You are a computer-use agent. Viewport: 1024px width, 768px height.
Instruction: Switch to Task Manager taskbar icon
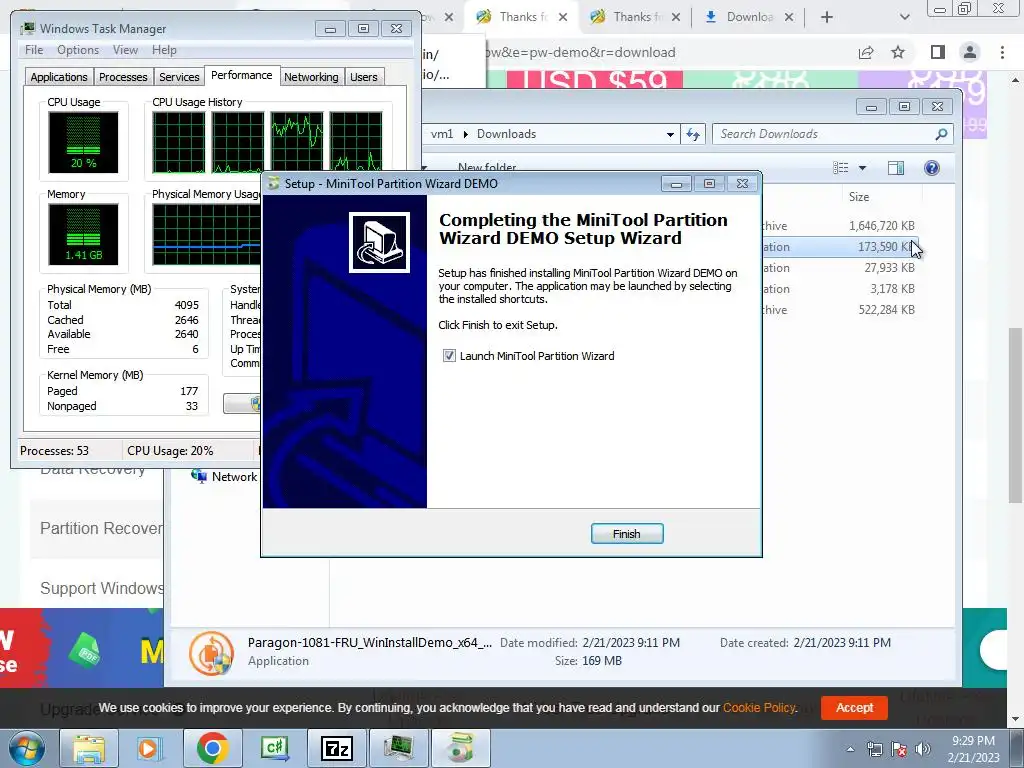[x=398, y=748]
